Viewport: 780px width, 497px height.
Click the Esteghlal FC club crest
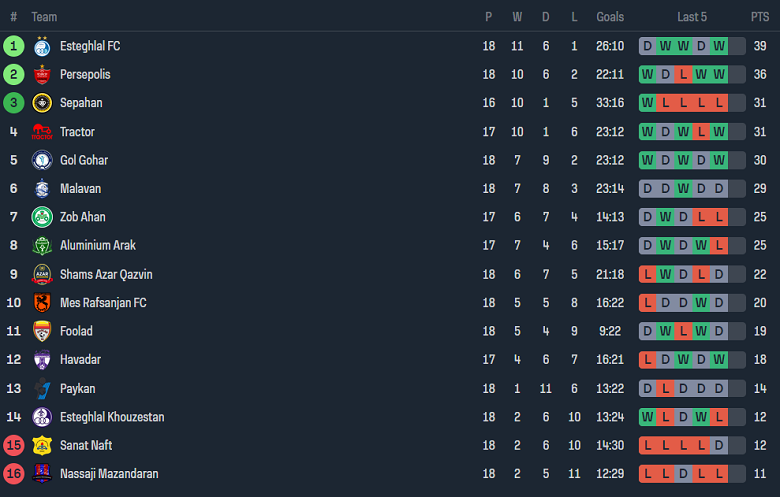(42, 46)
